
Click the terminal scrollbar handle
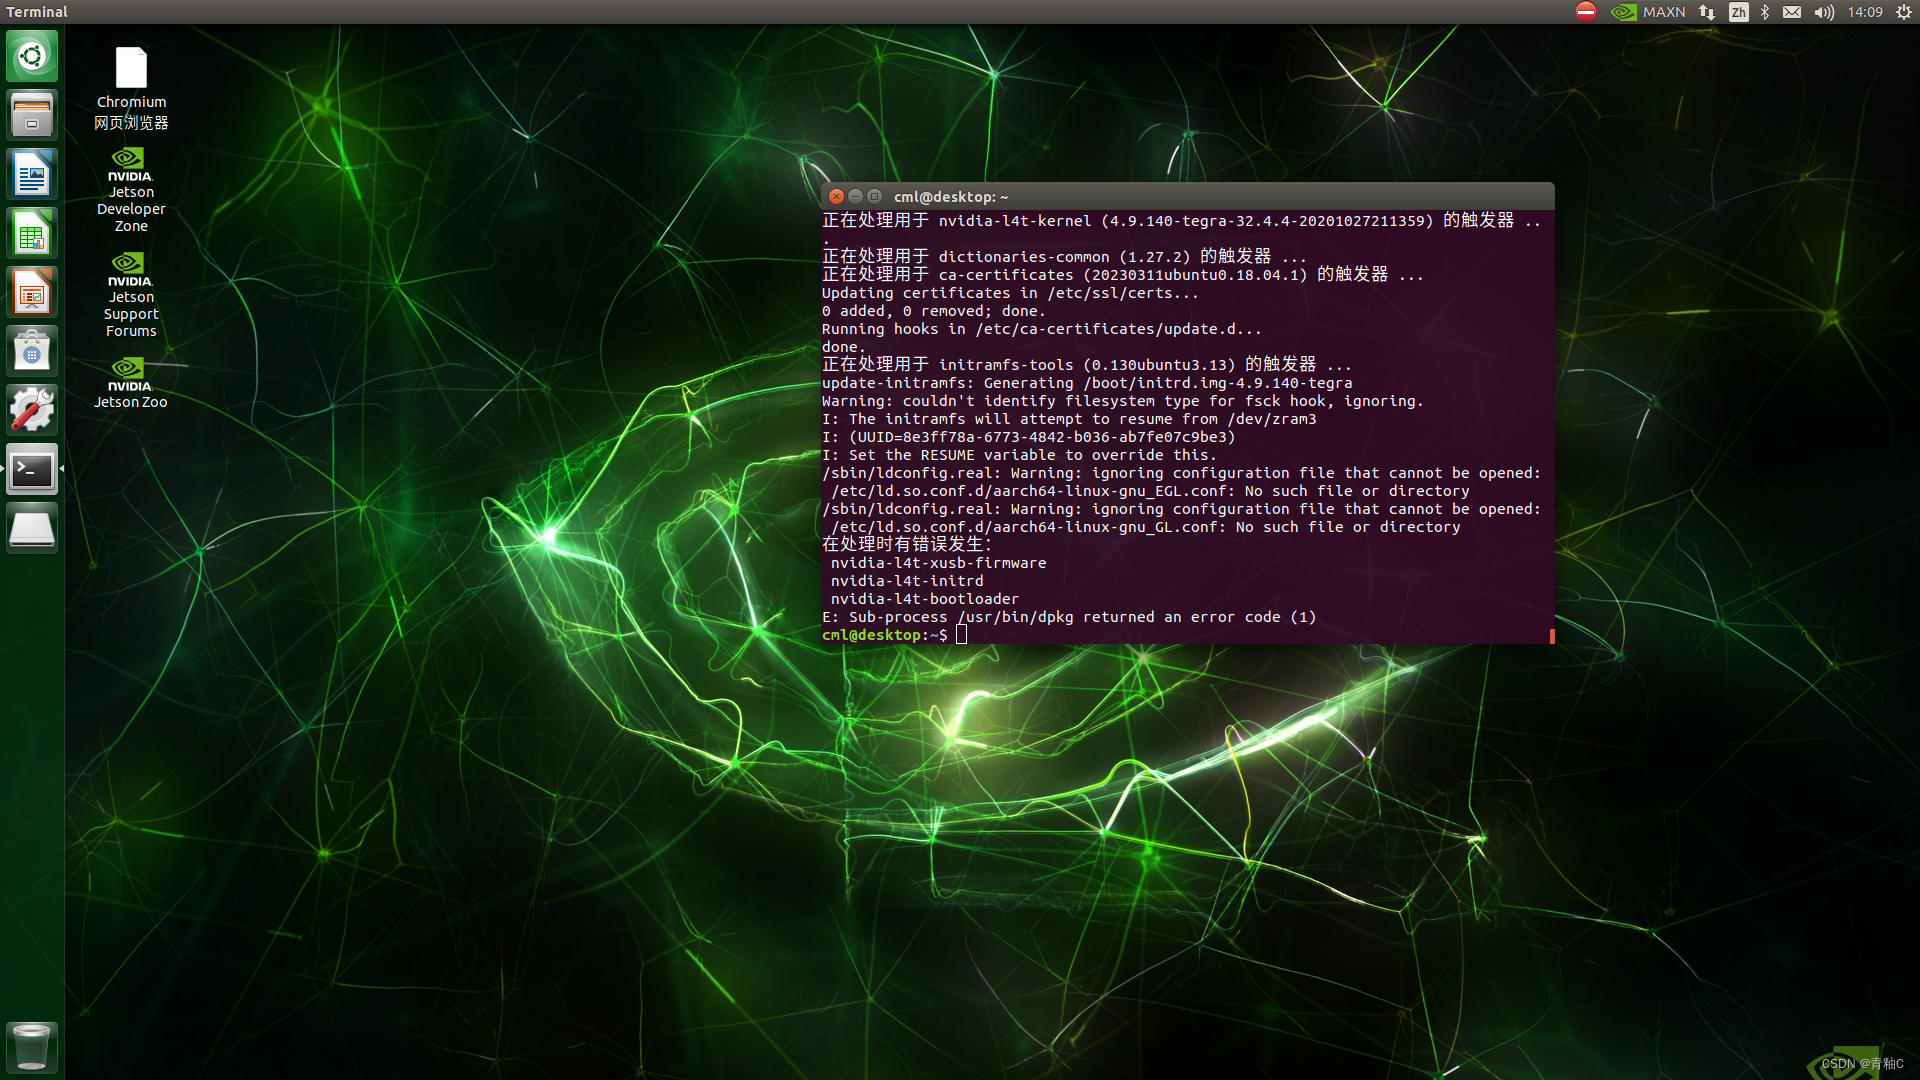(1552, 636)
